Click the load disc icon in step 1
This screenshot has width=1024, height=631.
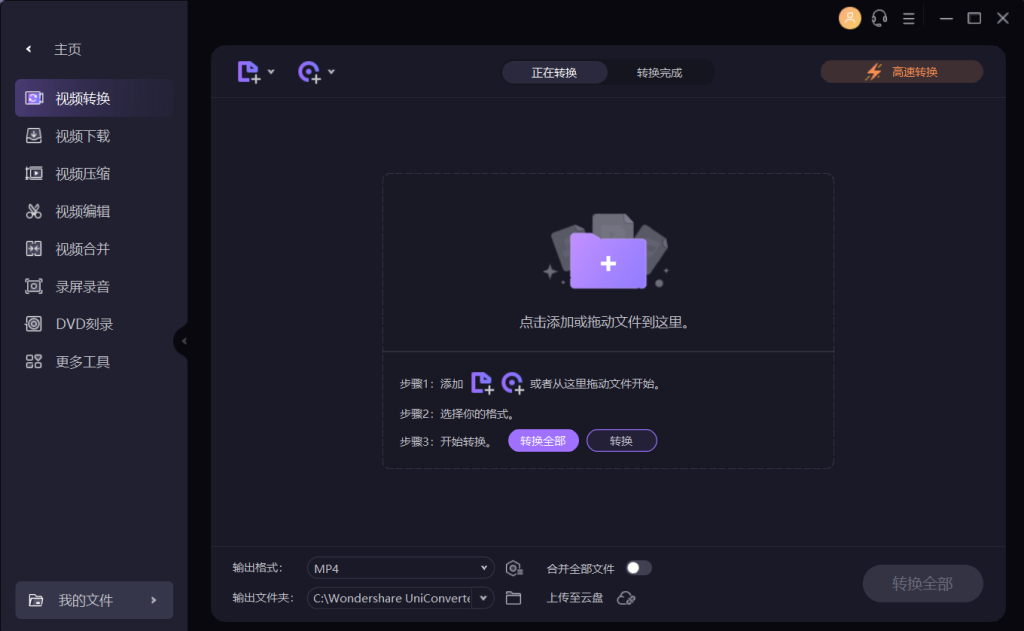click(513, 383)
